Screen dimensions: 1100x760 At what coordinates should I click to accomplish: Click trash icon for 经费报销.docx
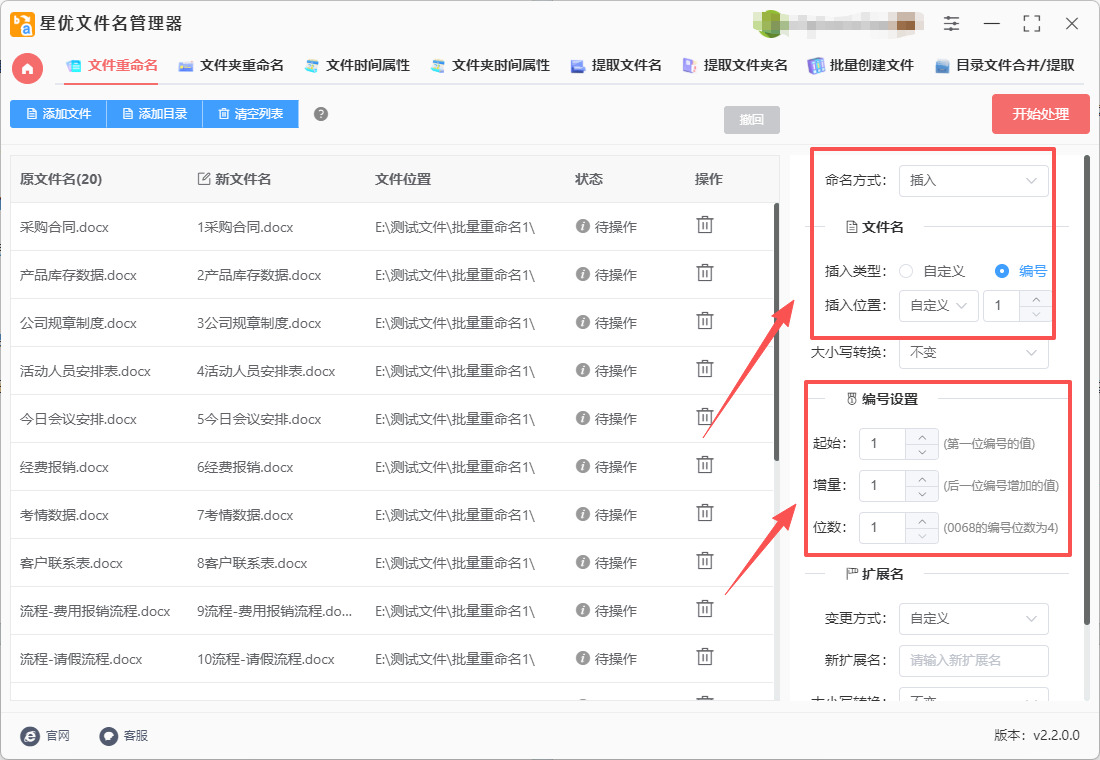(x=704, y=465)
